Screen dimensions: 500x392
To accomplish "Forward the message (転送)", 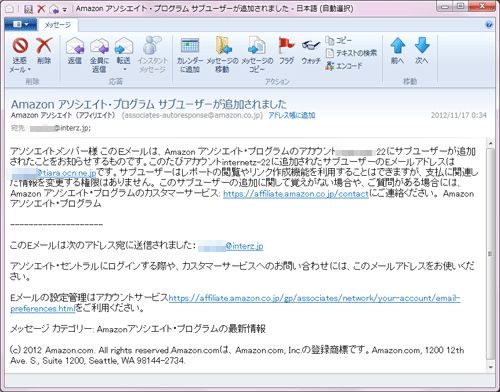I will [124, 50].
